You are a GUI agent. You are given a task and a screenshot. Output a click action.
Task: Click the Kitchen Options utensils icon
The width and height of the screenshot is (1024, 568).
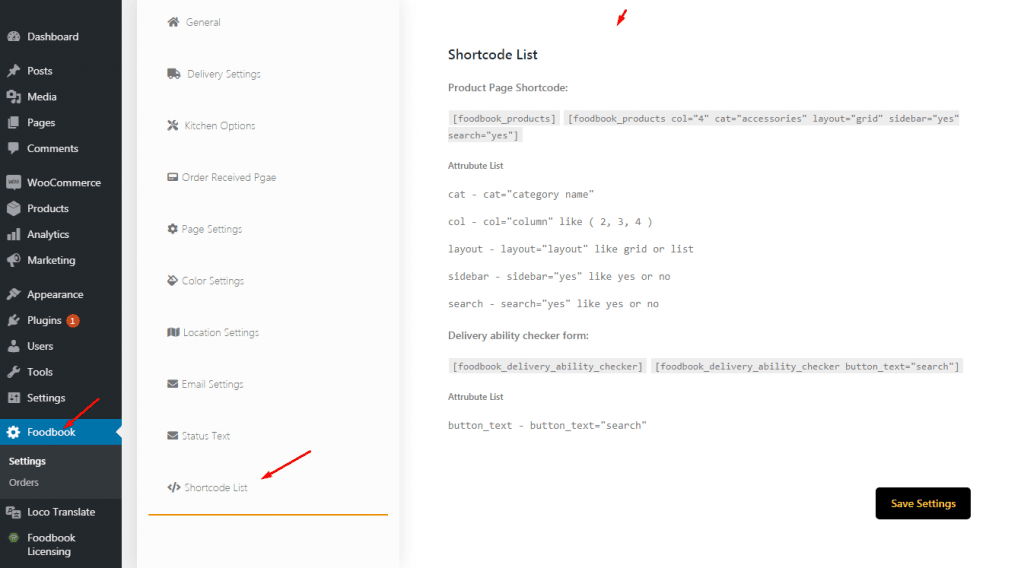point(173,126)
